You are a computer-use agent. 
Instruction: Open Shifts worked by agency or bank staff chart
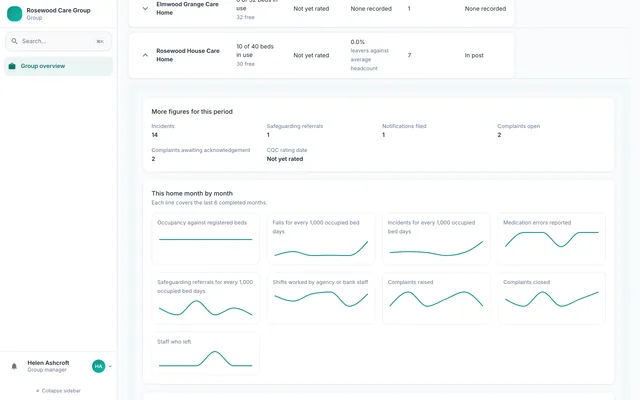[321, 298]
